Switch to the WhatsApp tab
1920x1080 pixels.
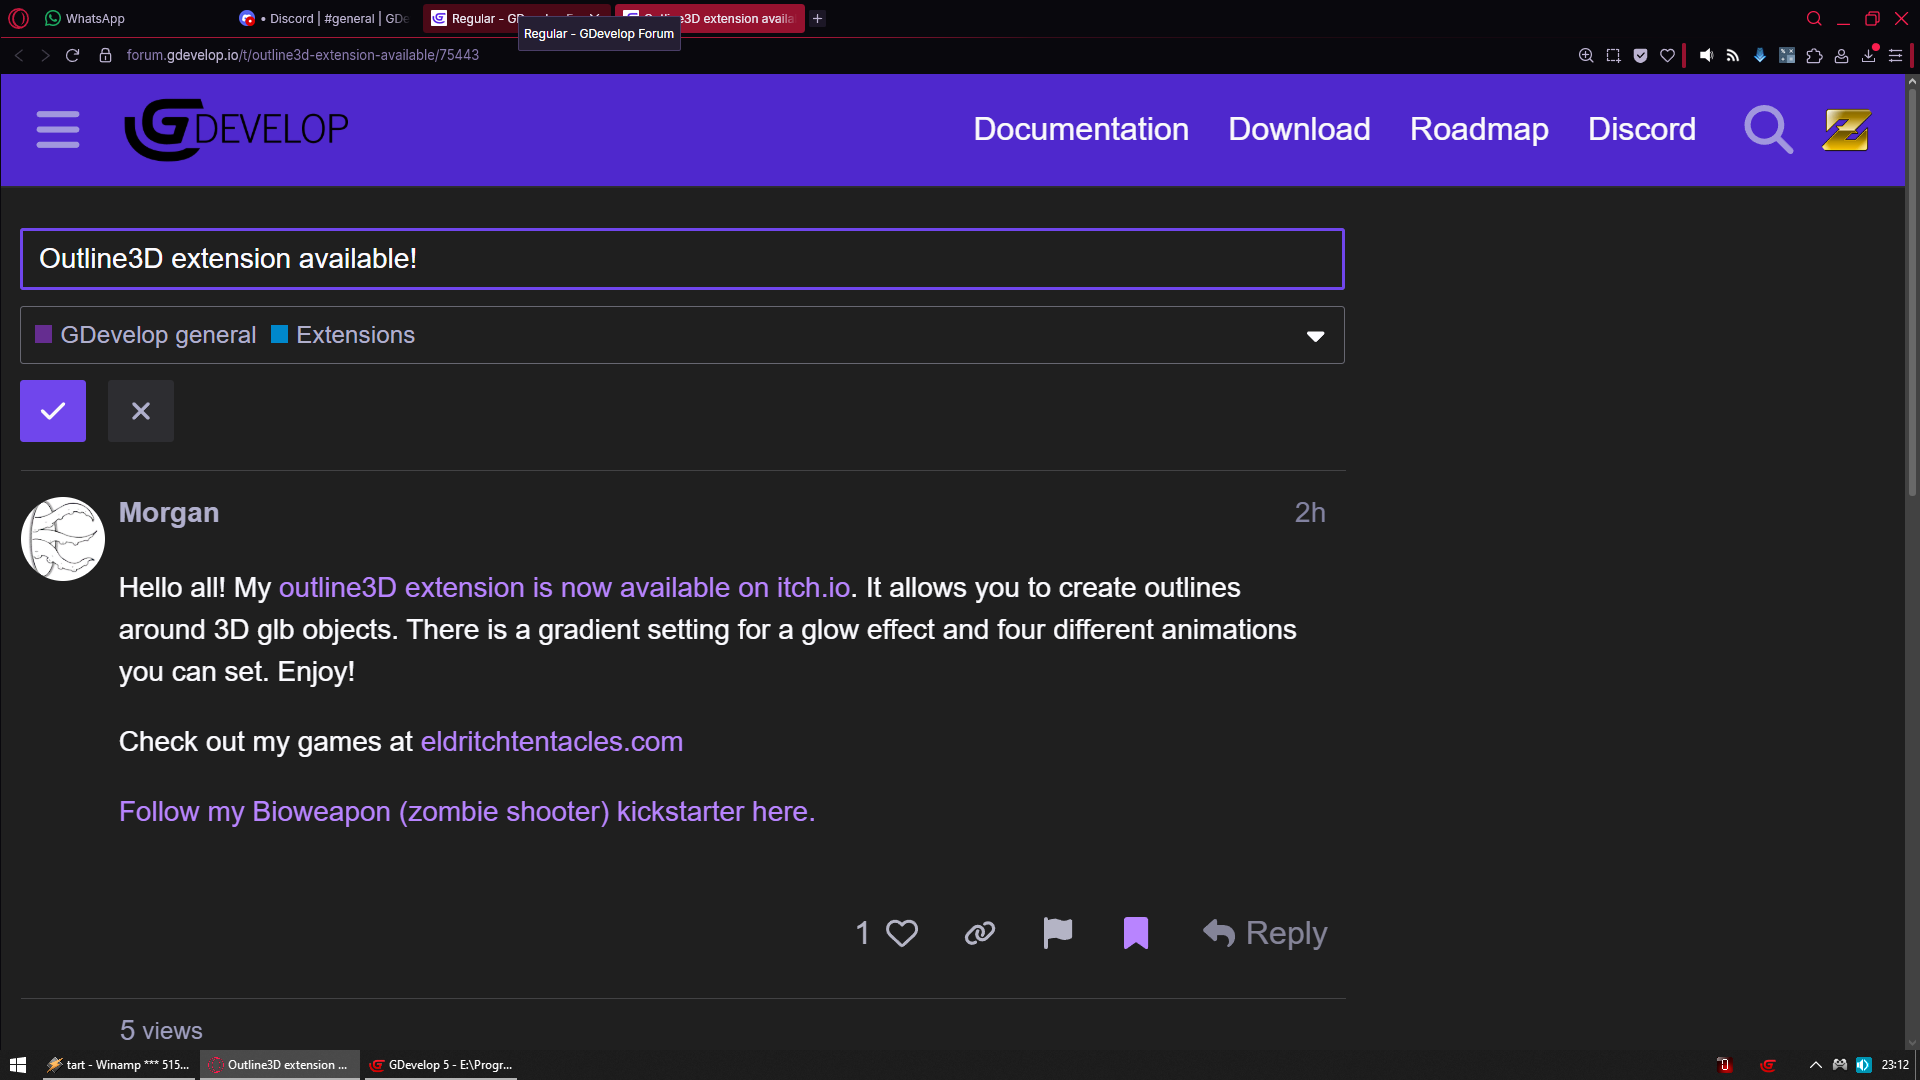95,18
